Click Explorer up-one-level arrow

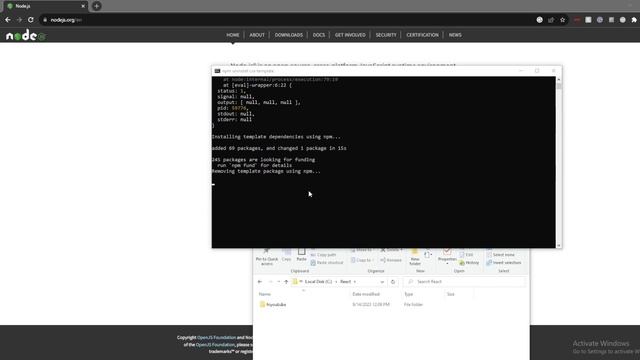click(286, 282)
